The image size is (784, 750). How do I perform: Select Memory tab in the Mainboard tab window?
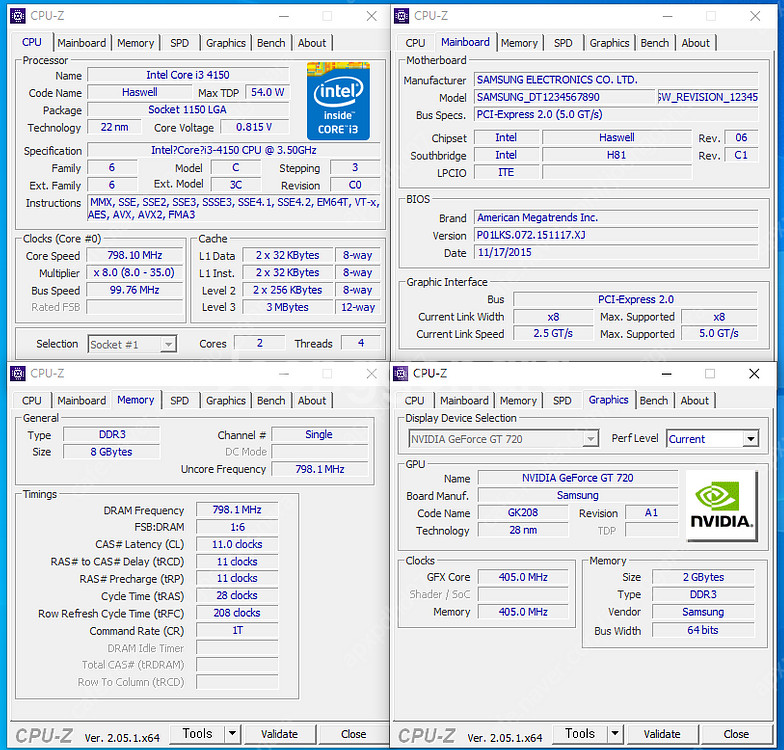[519, 43]
